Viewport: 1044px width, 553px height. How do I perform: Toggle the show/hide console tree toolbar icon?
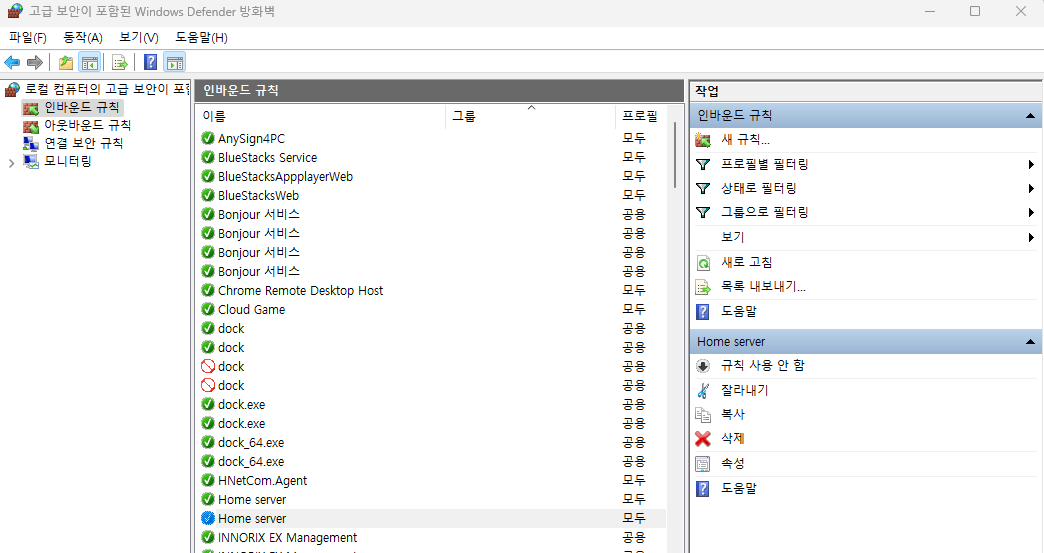click(89, 63)
